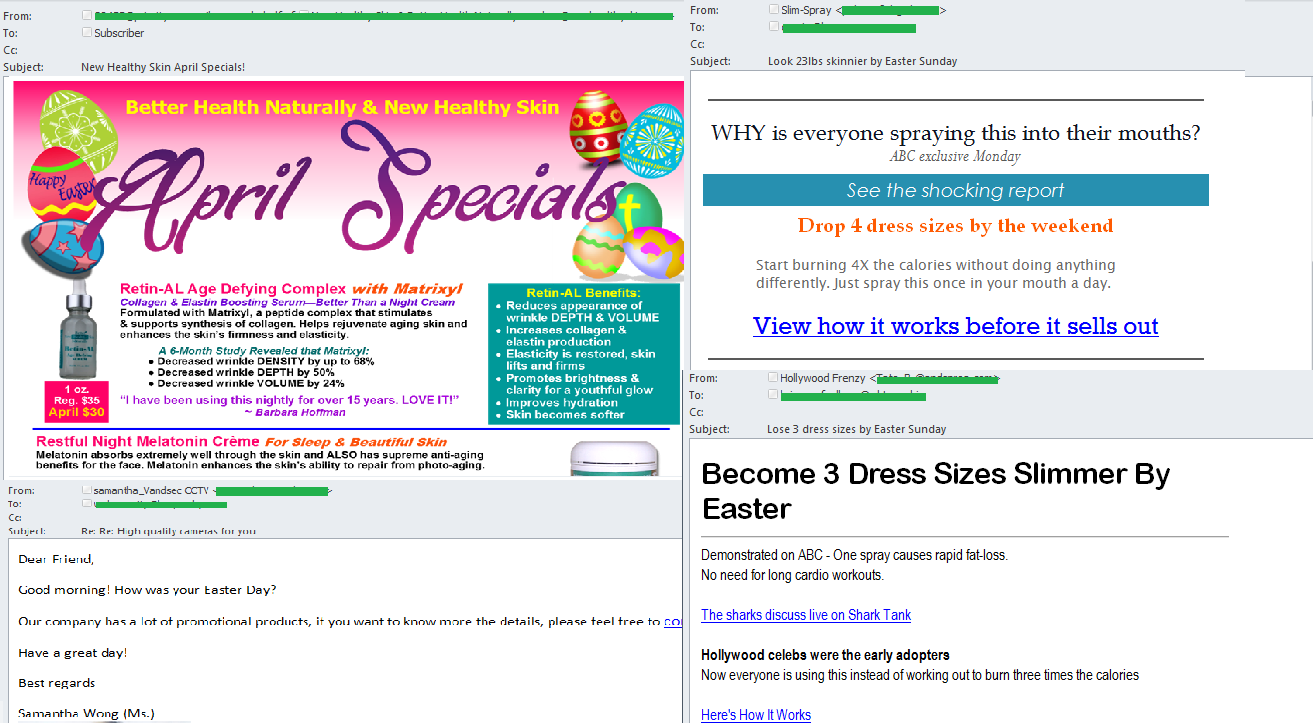The height and width of the screenshot is (723, 1313).
Task: Click the "~ Barbara Hoffman" attribution
Action: click(x=295, y=412)
